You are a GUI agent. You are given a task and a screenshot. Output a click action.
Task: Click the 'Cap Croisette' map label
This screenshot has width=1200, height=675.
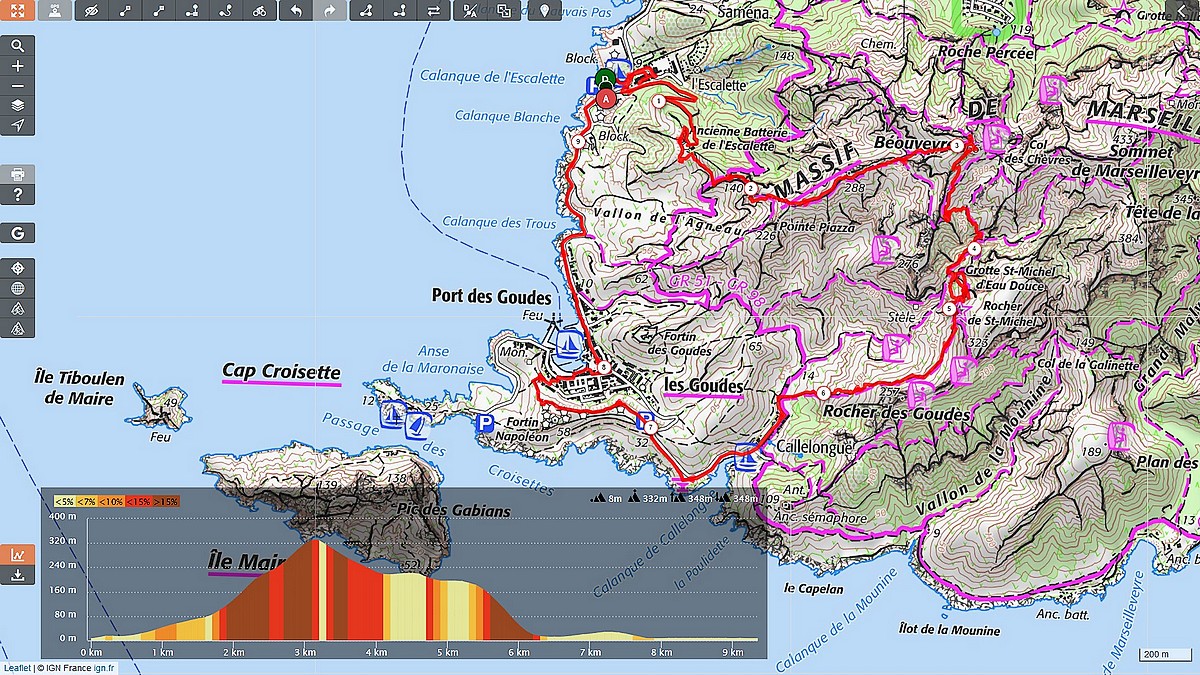(x=281, y=372)
